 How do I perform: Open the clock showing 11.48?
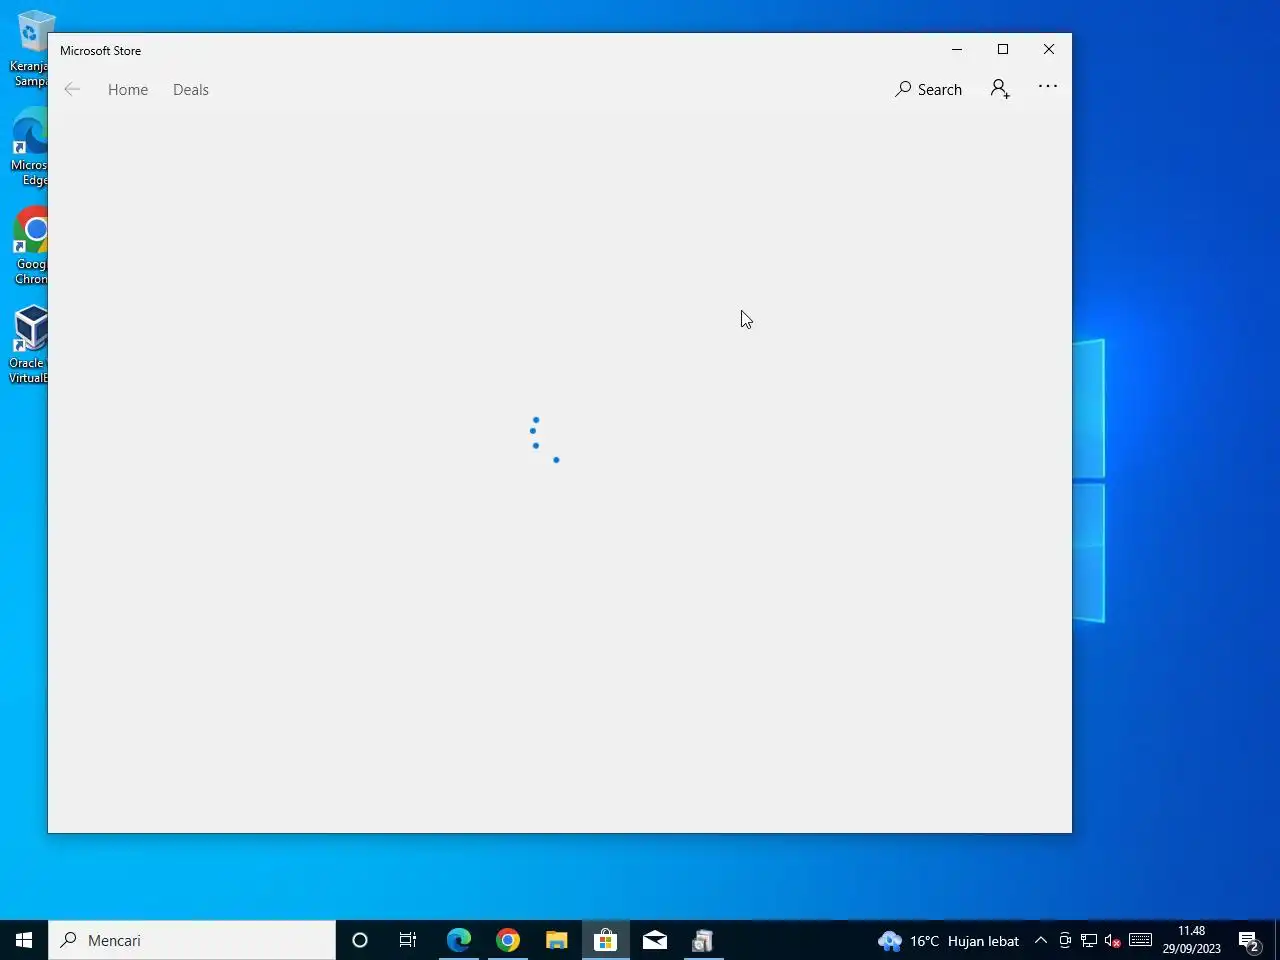pos(1191,940)
